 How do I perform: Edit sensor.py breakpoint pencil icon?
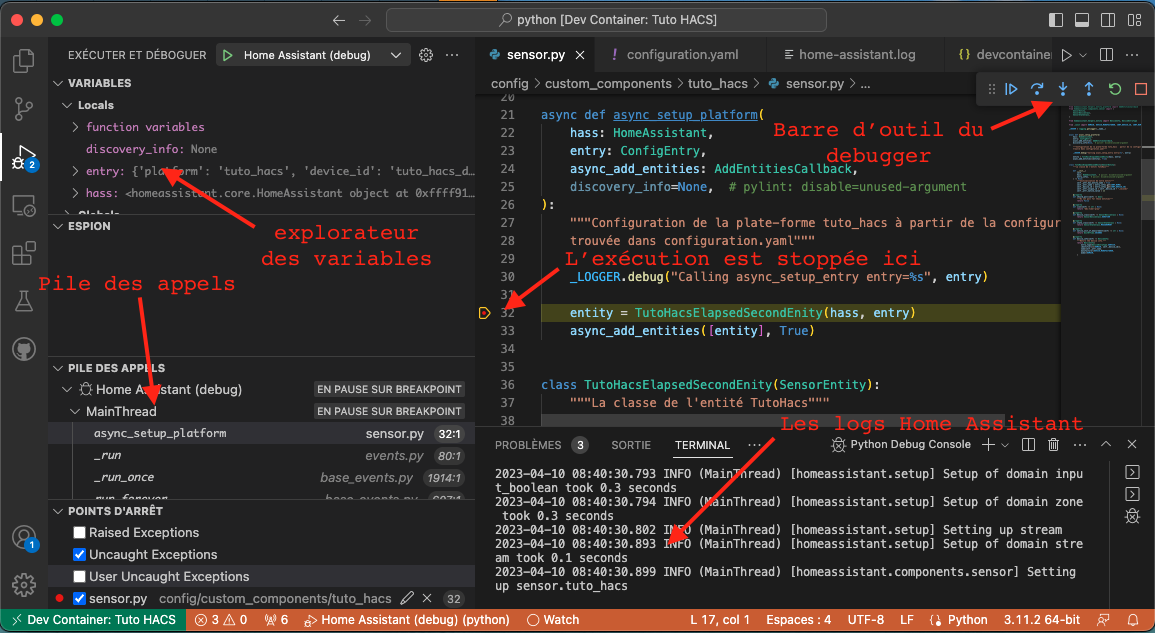[x=407, y=598]
